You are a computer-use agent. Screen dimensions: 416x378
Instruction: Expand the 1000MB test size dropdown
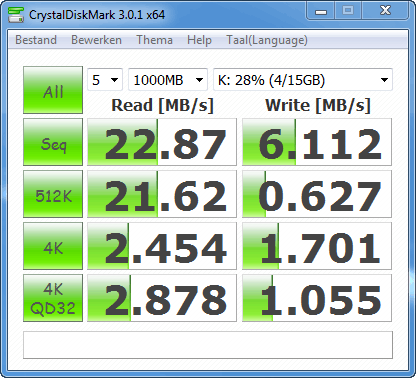[168, 80]
